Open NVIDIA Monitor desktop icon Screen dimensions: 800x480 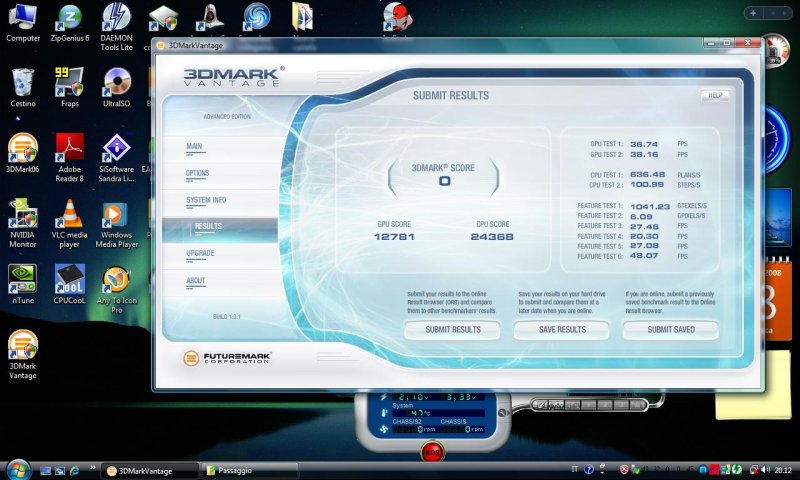pos(22,223)
